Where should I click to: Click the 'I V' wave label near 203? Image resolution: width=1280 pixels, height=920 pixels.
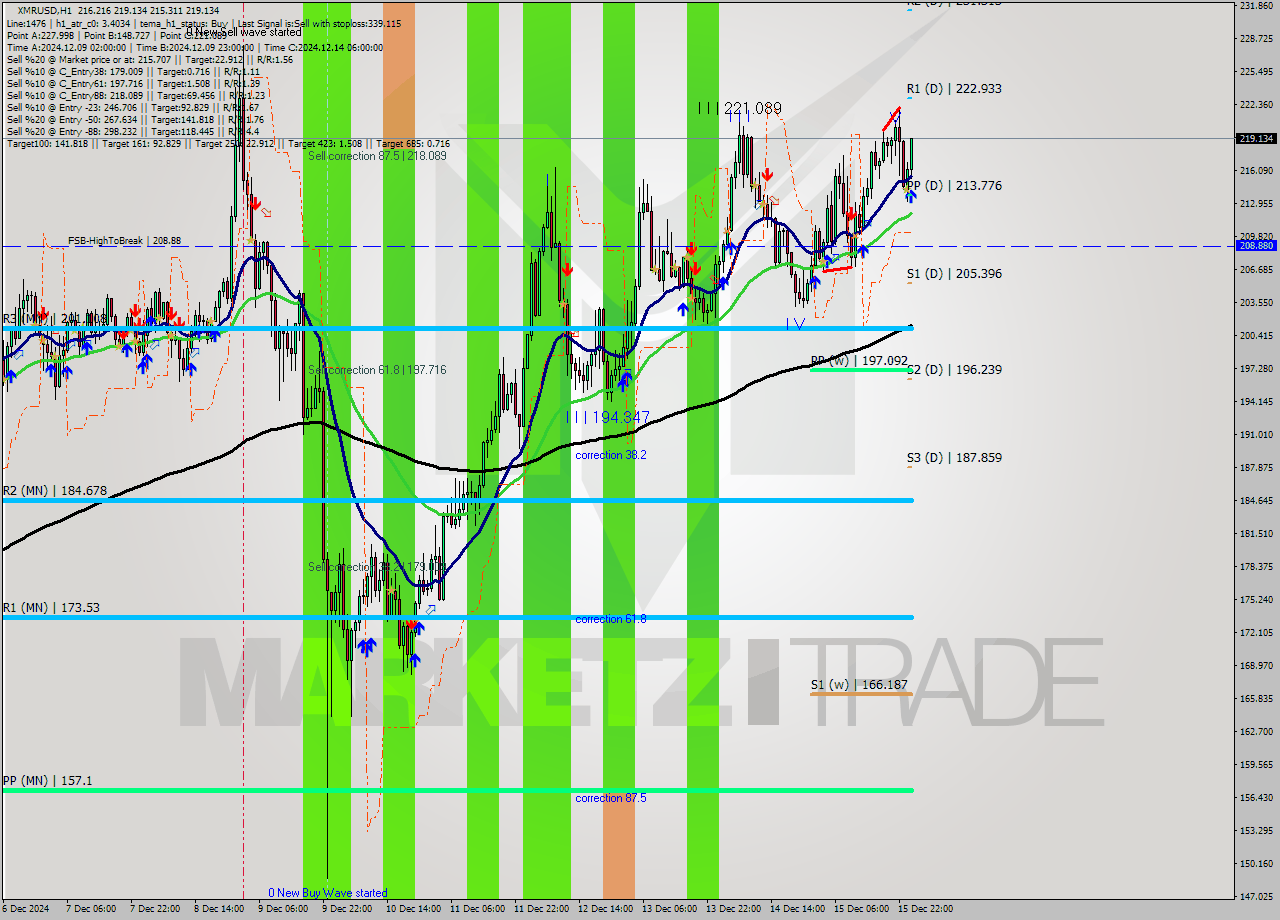click(x=795, y=324)
